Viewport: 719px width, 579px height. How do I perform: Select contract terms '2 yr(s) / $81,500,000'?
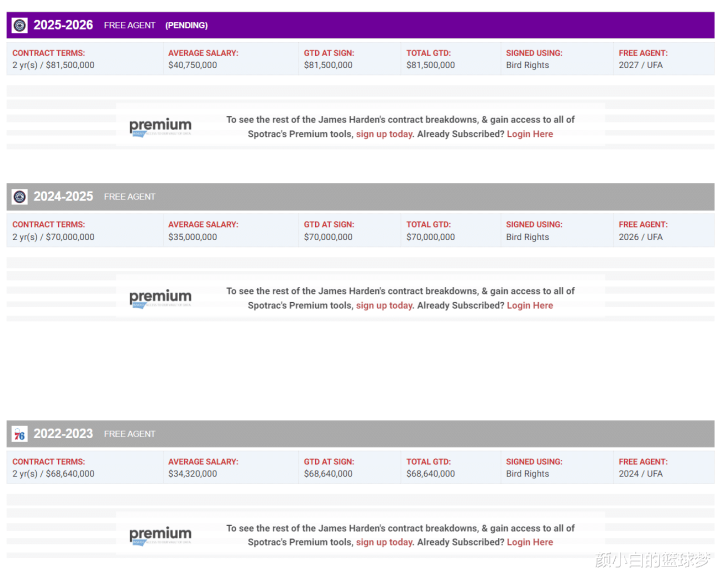(x=53, y=65)
